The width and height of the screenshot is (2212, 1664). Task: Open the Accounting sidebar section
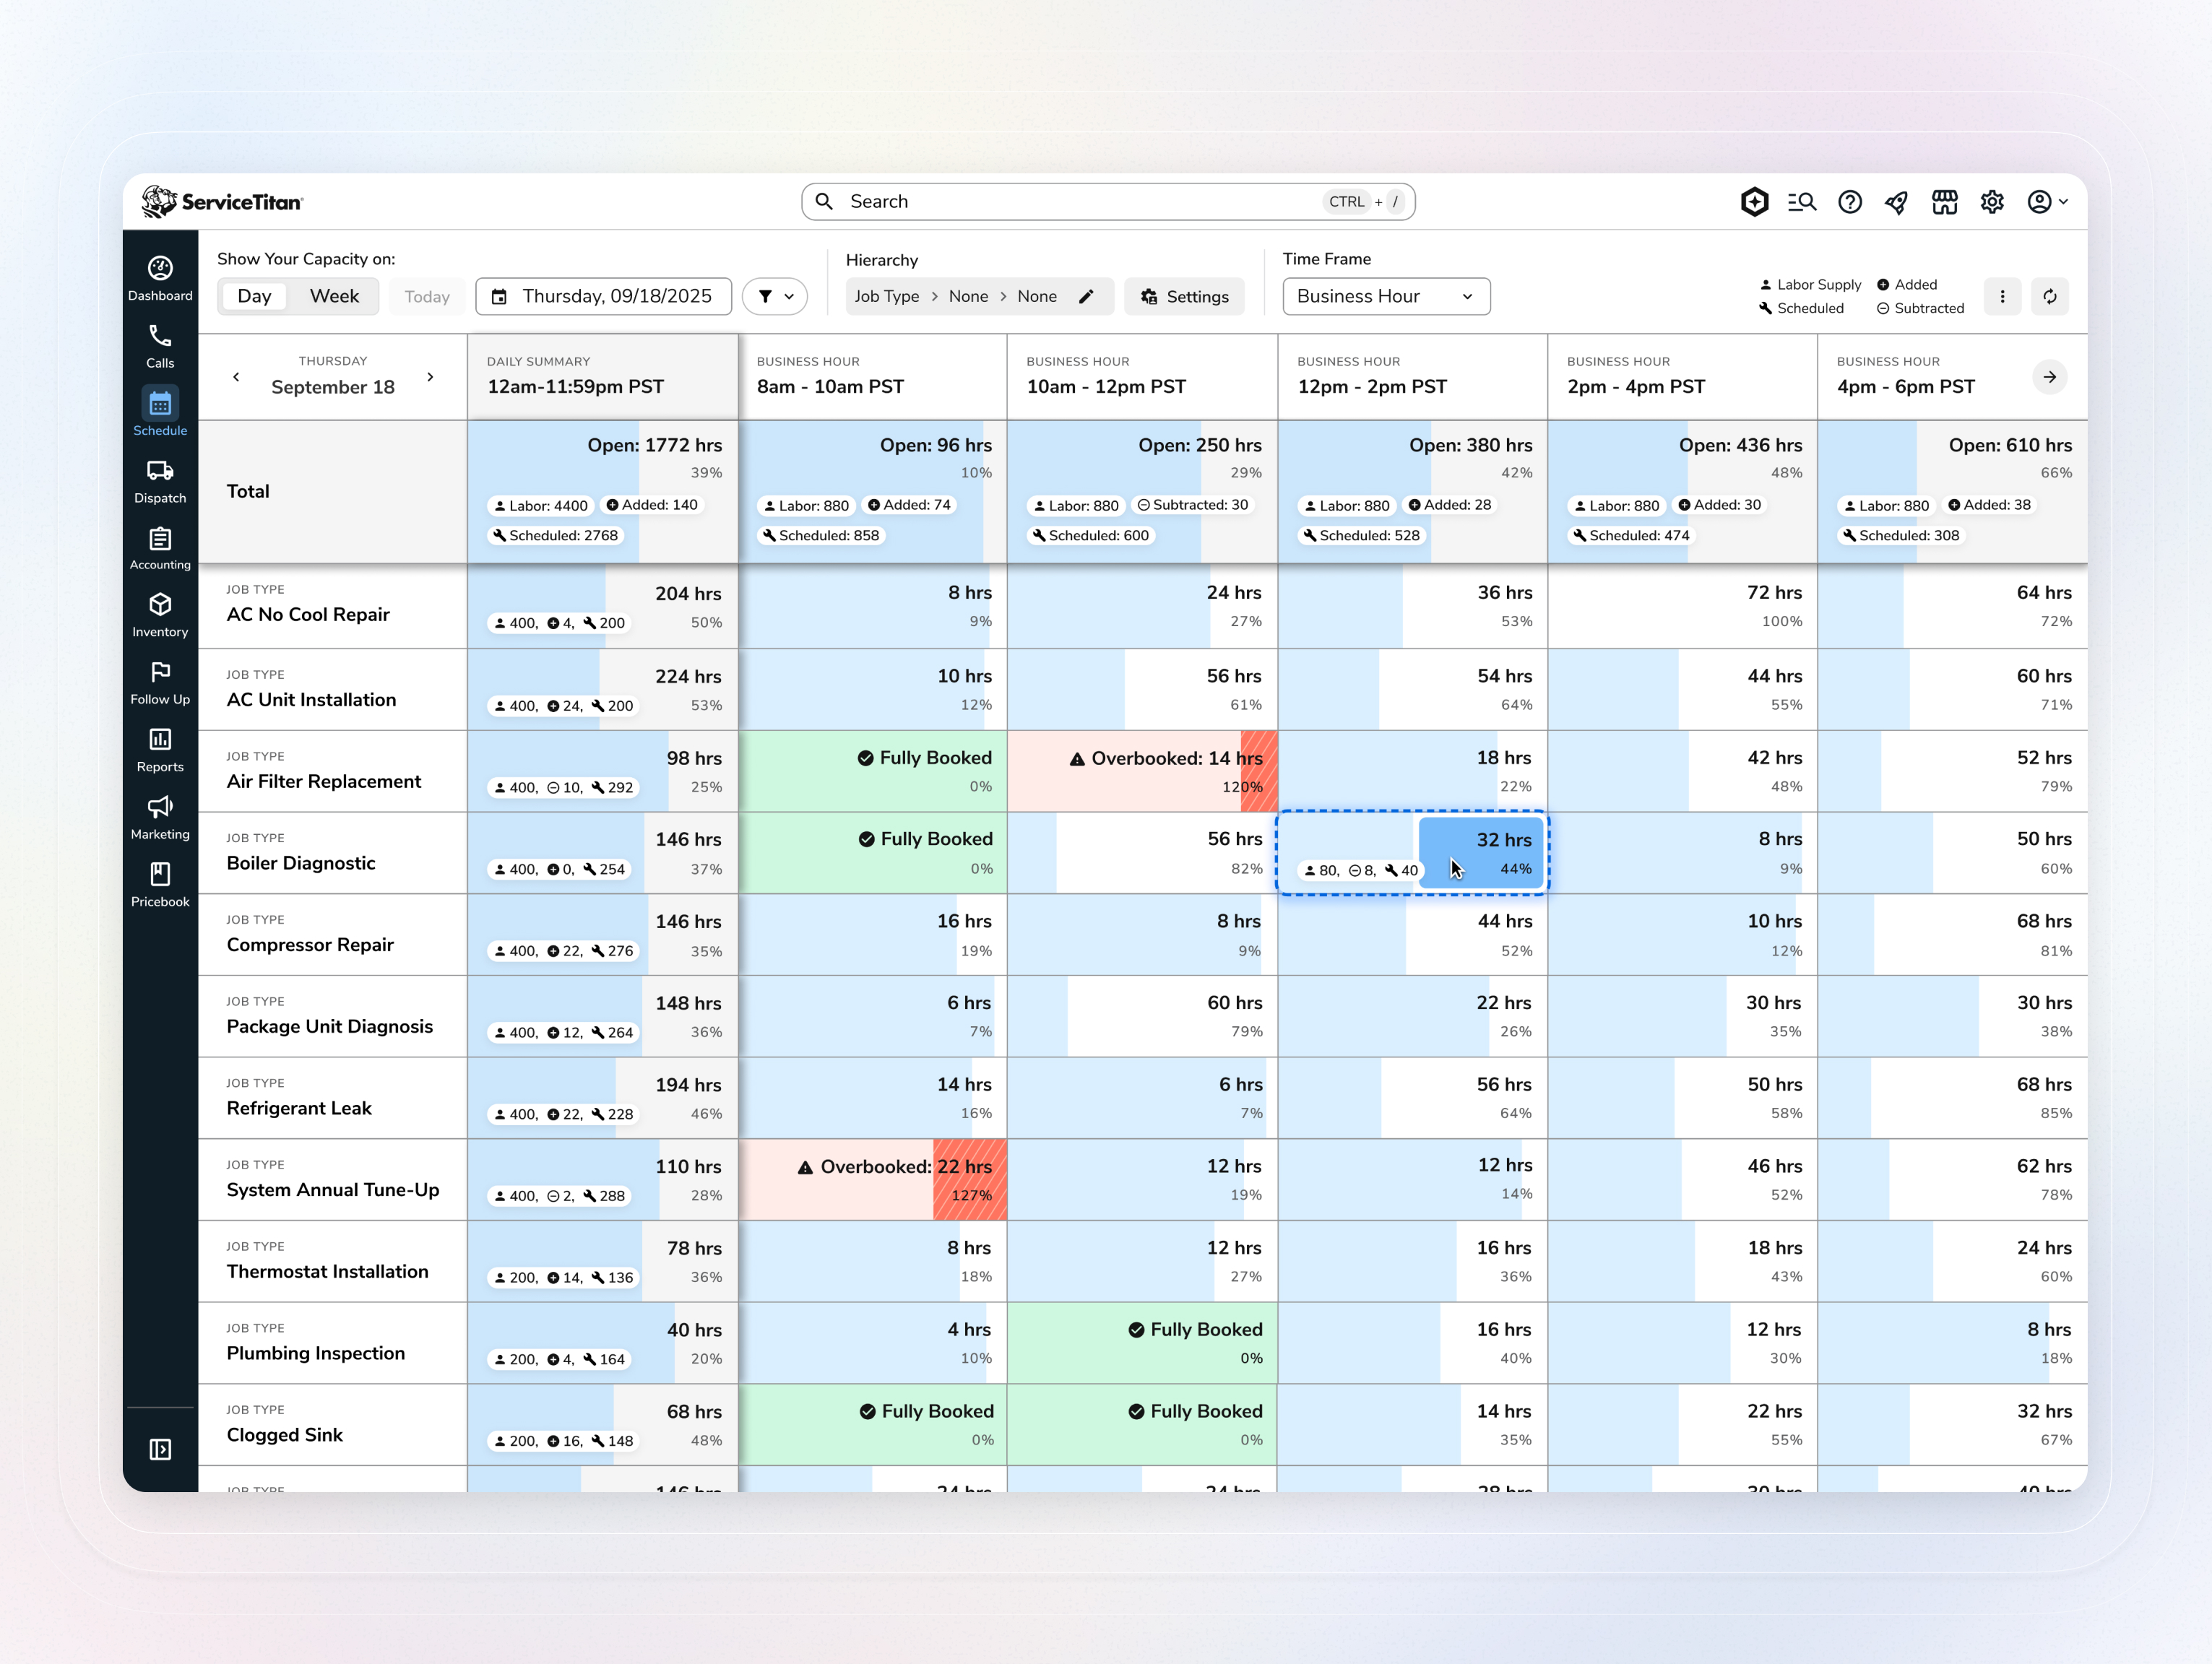tap(160, 548)
